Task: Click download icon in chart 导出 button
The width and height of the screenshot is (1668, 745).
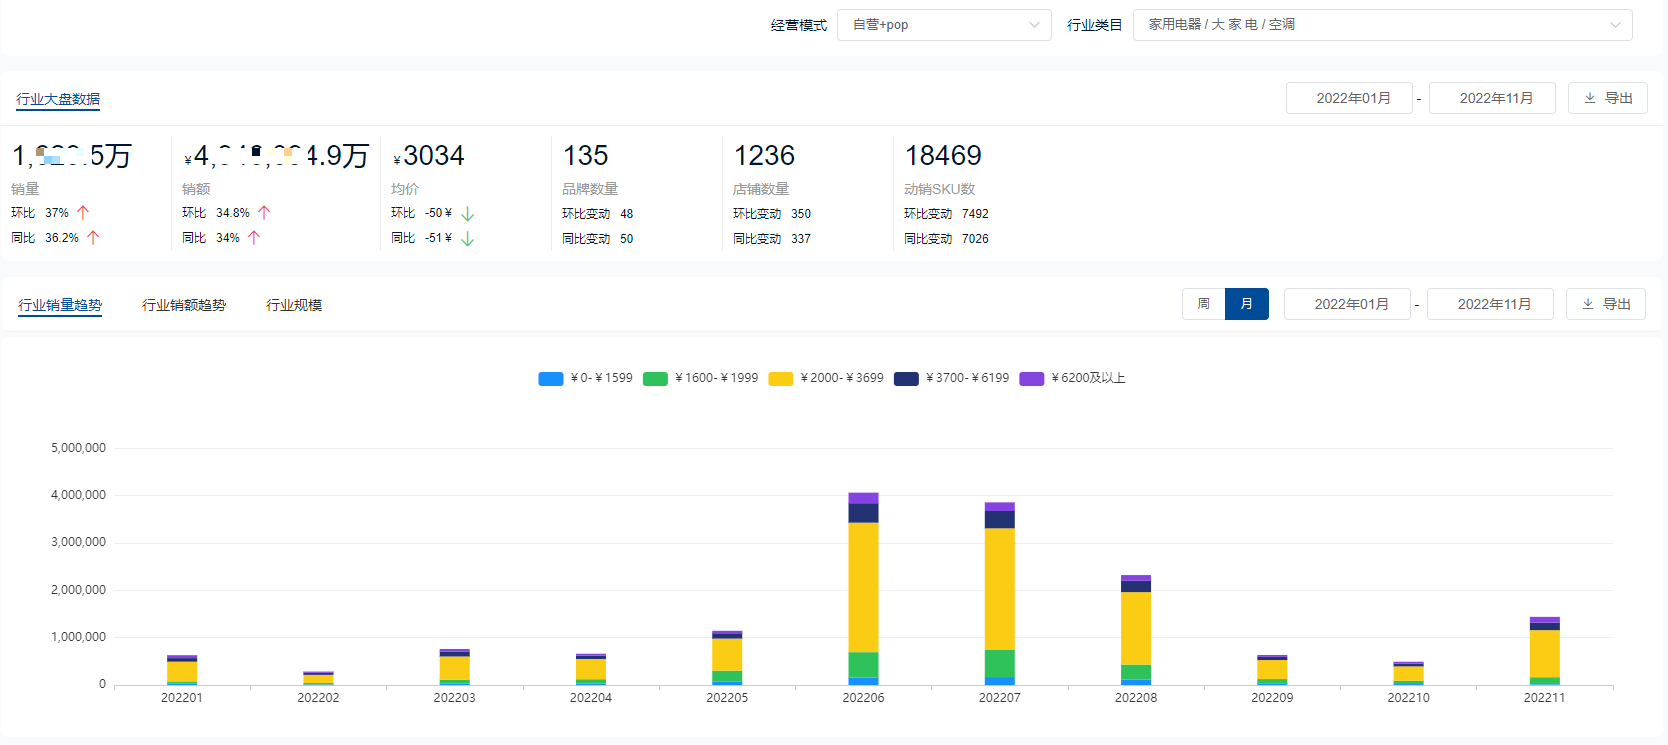Action: pyautogui.click(x=1587, y=304)
